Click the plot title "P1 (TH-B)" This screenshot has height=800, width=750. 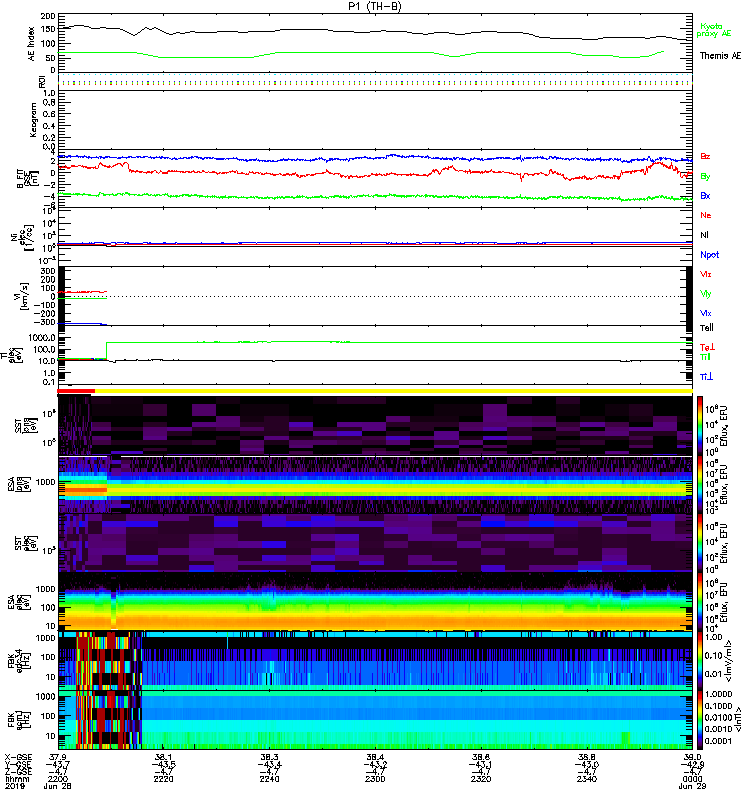pyautogui.click(x=374, y=6)
